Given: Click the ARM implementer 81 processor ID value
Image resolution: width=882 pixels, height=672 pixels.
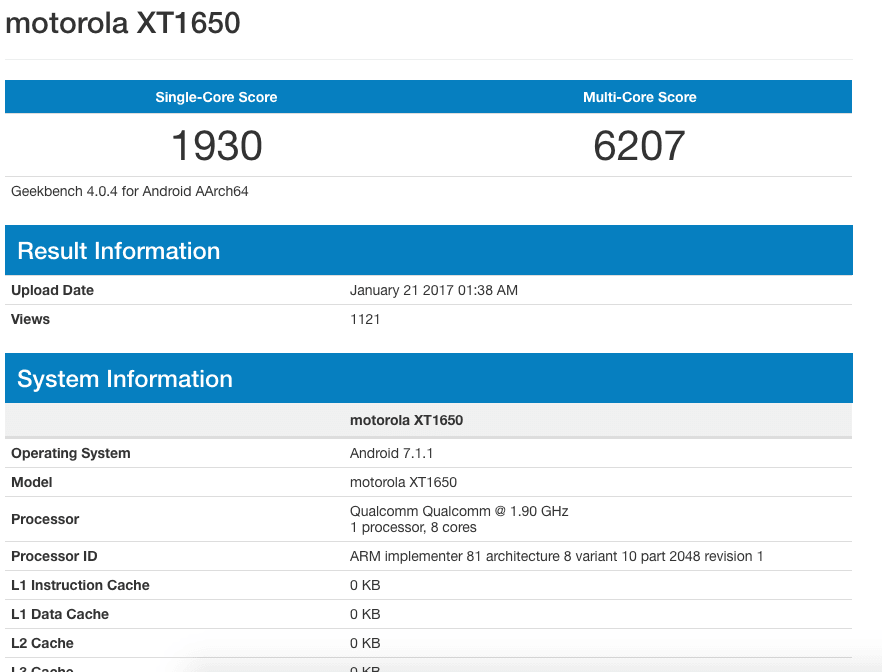Looking at the screenshot, I should (556, 556).
